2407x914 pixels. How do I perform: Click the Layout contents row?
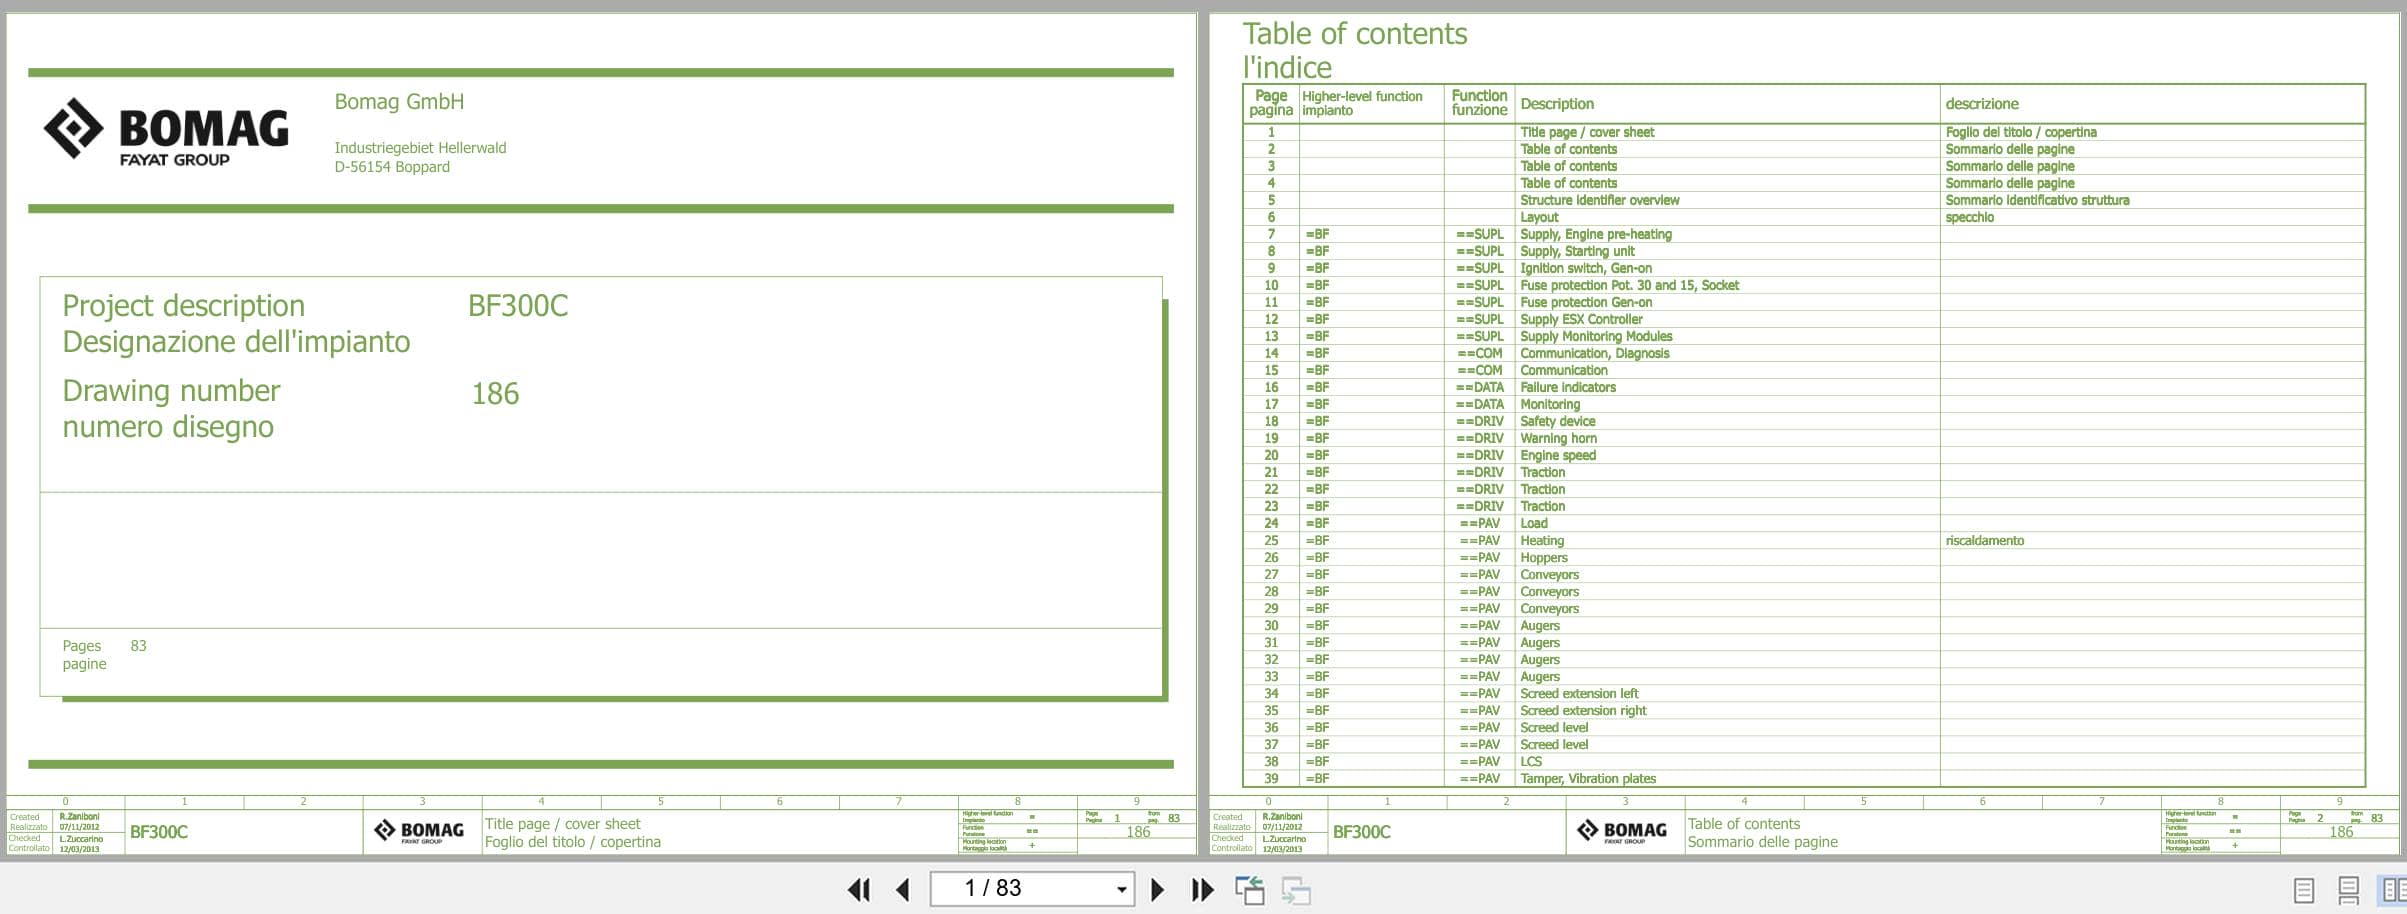[1803, 217]
